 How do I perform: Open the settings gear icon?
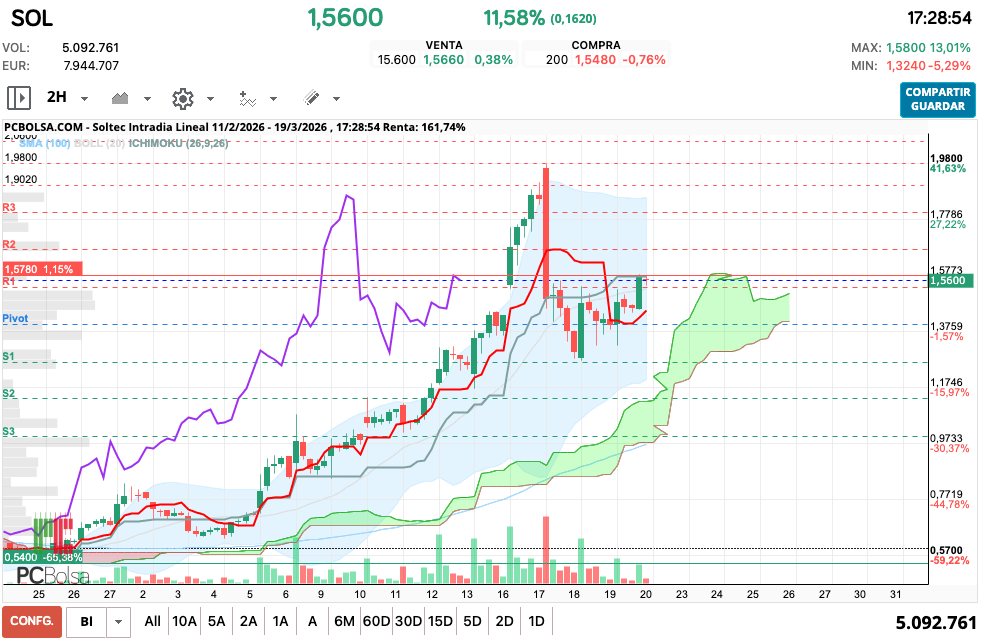pos(183,99)
